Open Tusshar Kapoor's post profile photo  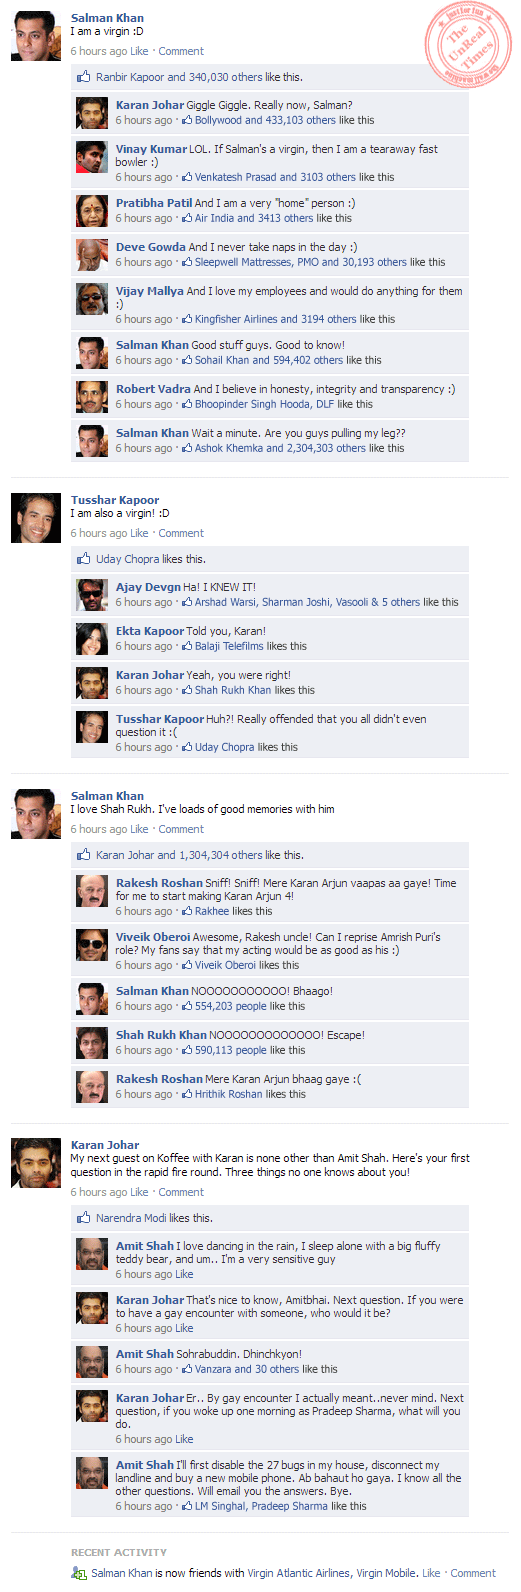(36, 518)
